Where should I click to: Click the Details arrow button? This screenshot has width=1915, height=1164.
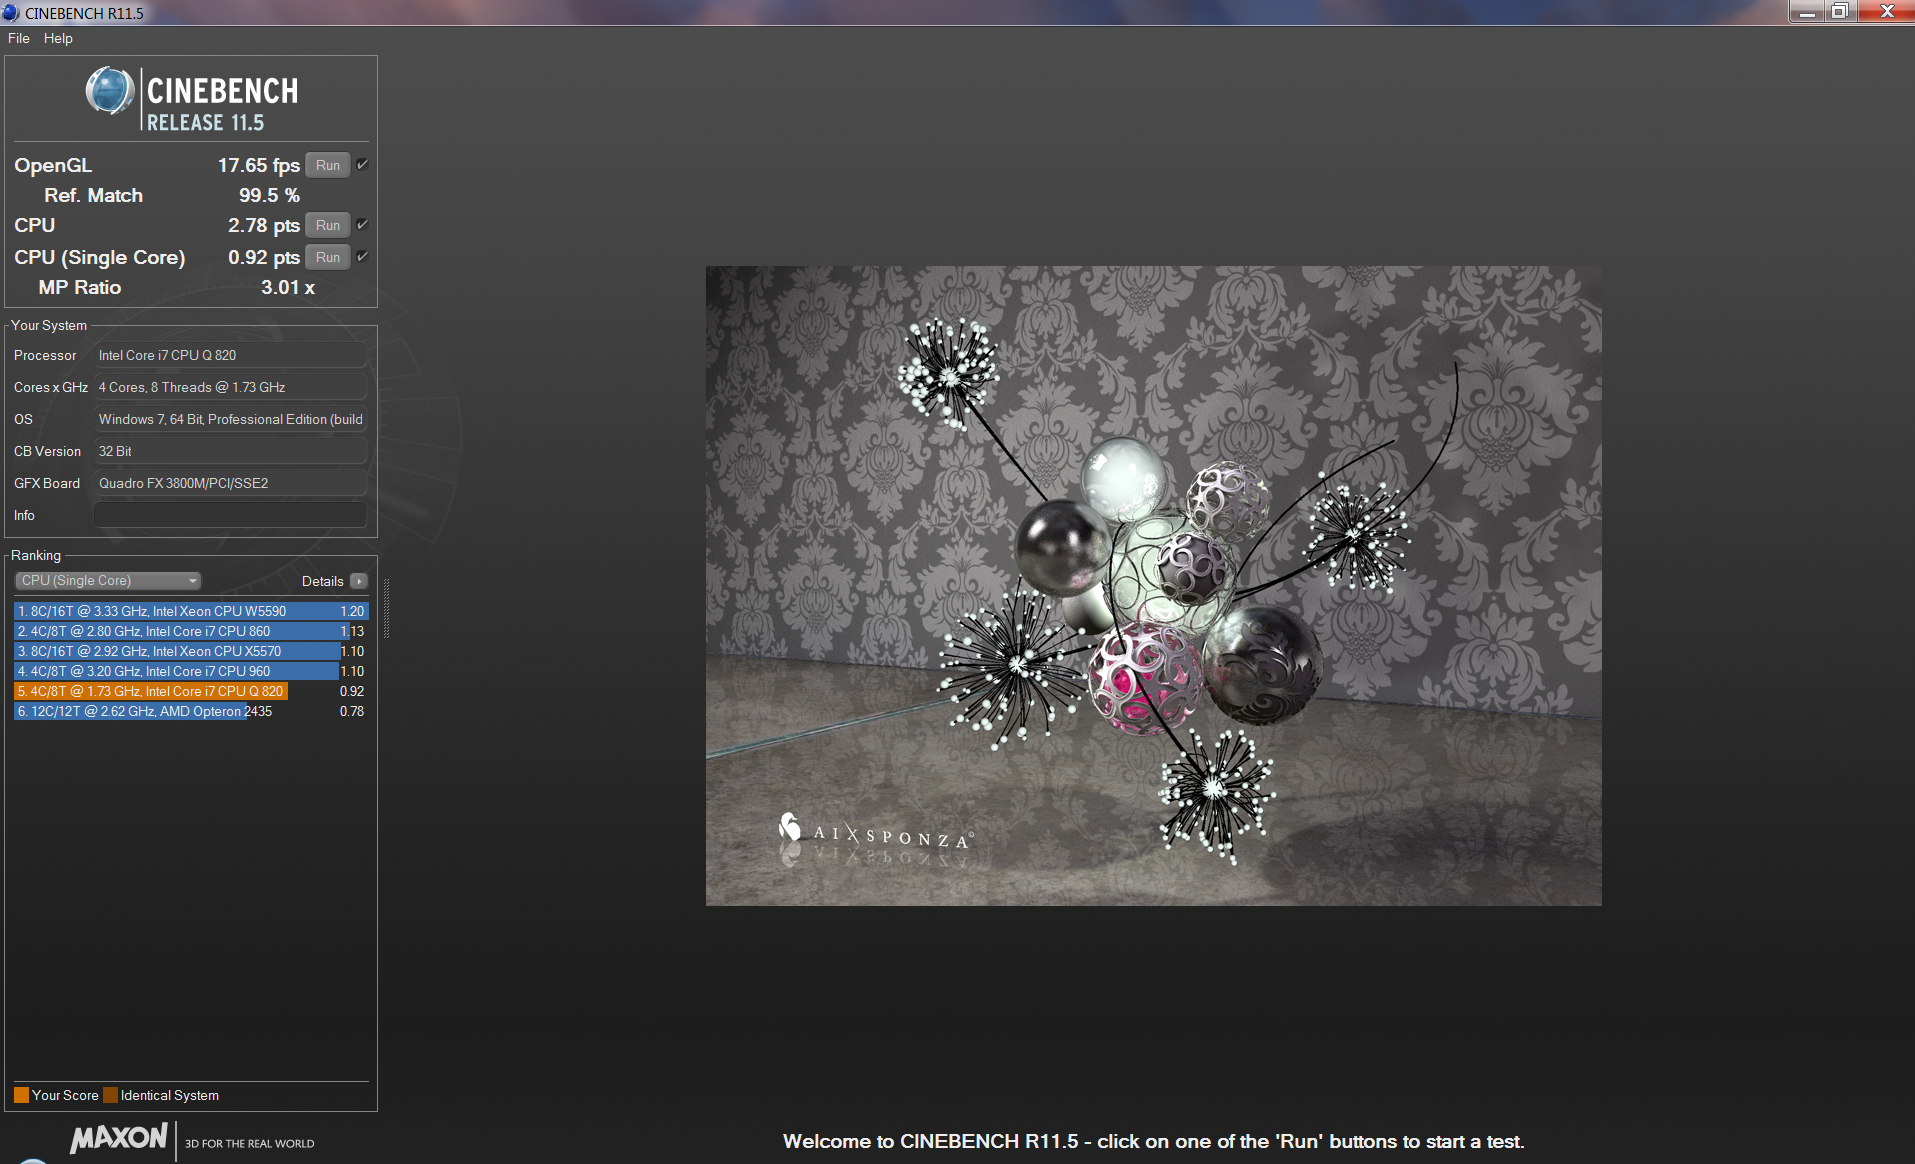pyautogui.click(x=359, y=581)
